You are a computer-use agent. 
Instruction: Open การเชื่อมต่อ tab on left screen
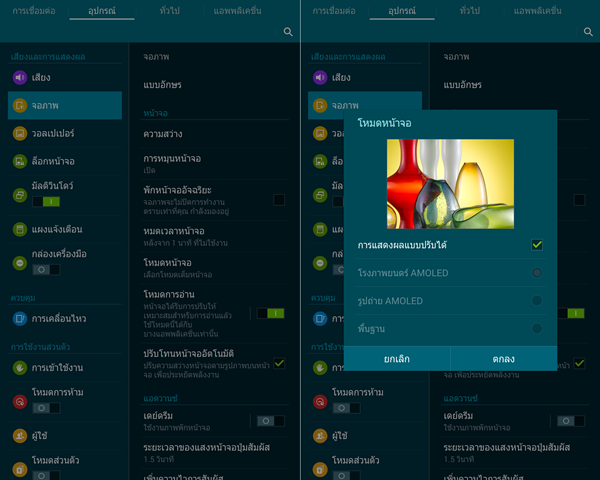coord(34,10)
